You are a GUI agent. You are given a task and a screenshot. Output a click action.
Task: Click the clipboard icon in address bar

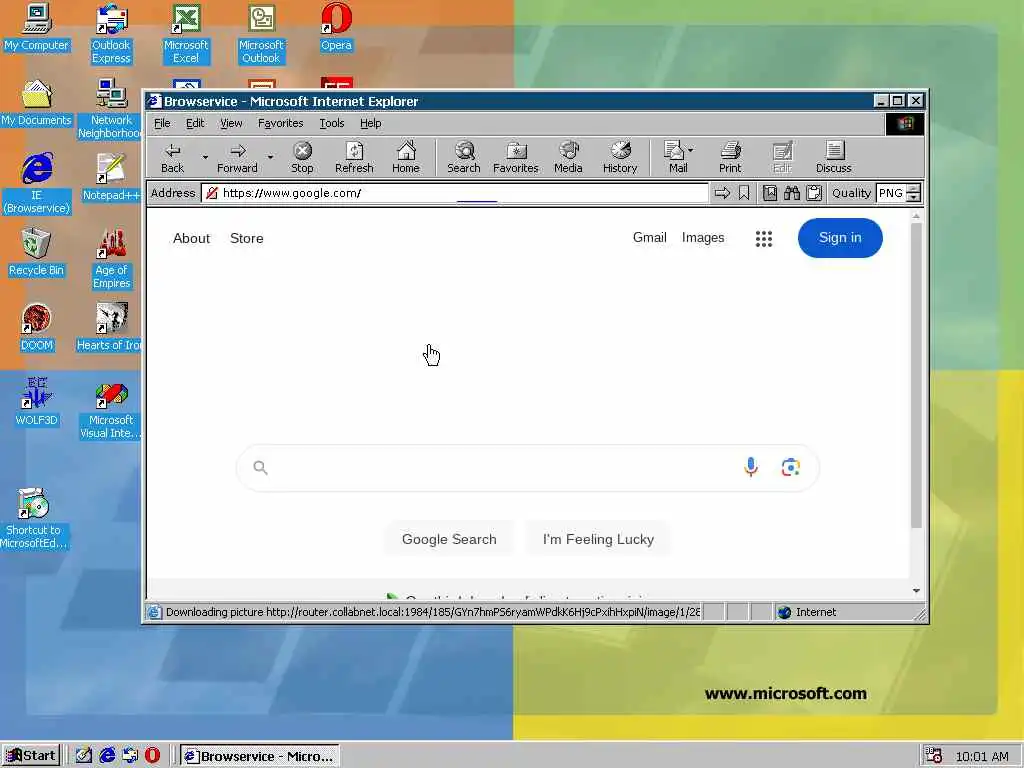[x=814, y=193]
